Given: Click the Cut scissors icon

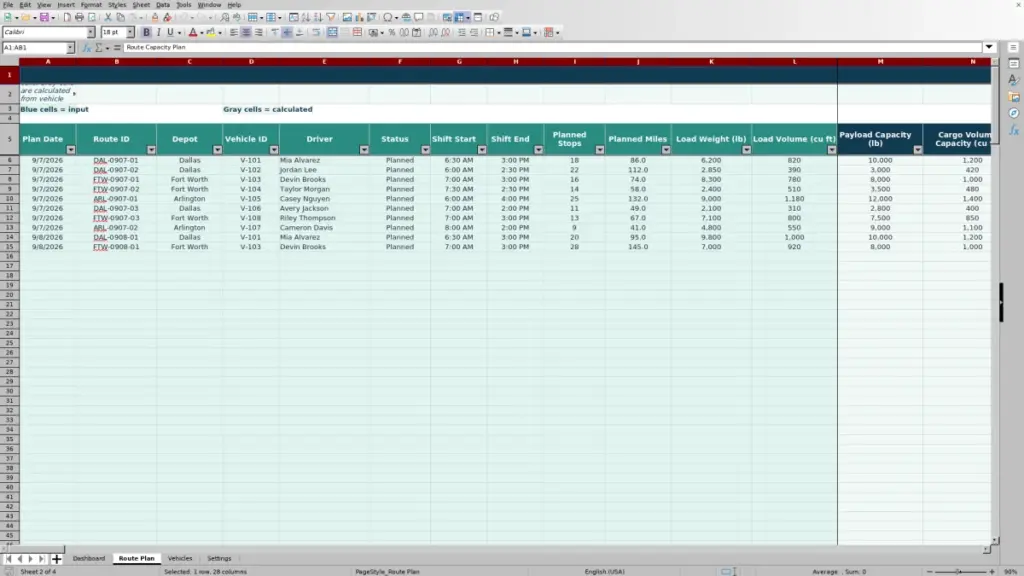Looking at the screenshot, I should 108,17.
